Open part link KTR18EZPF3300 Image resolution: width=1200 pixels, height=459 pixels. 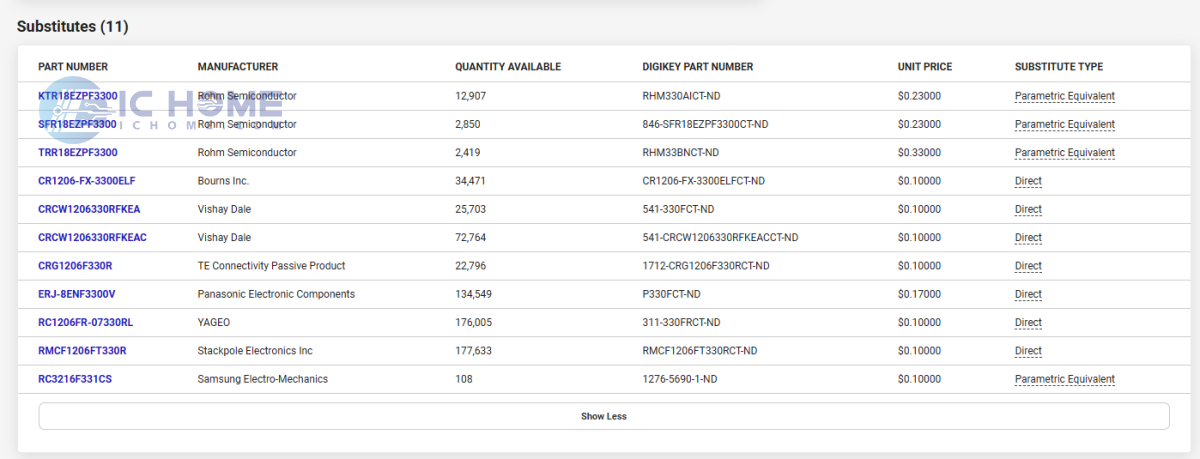77,96
